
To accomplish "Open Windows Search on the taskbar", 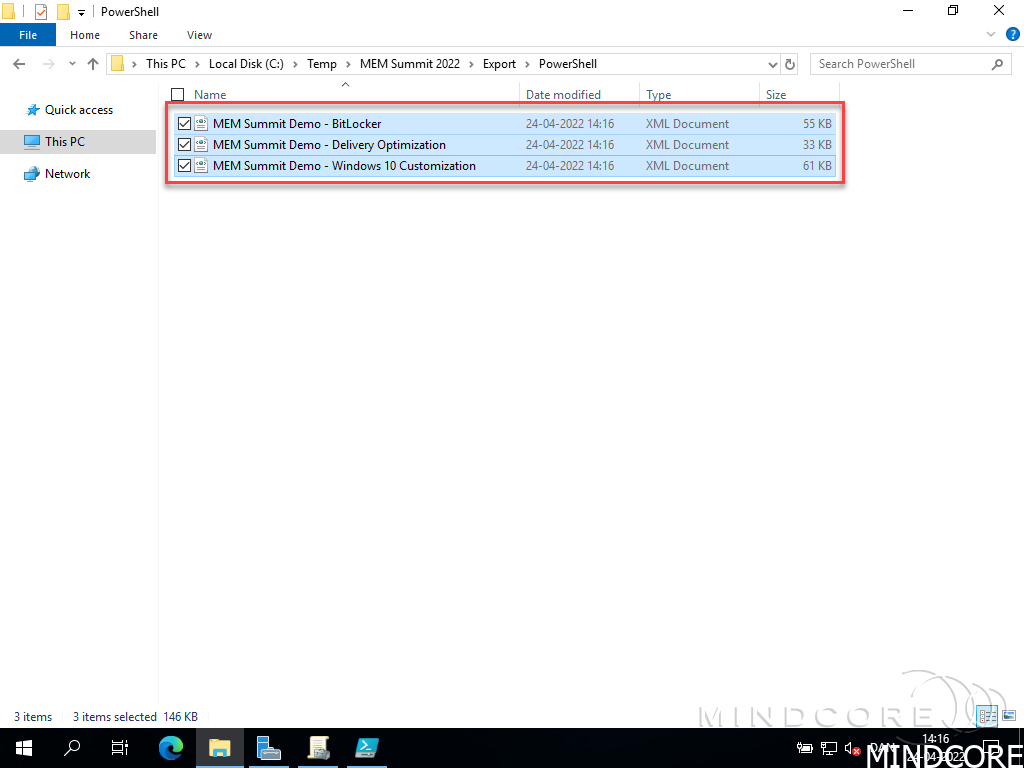I will pos(72,747).
